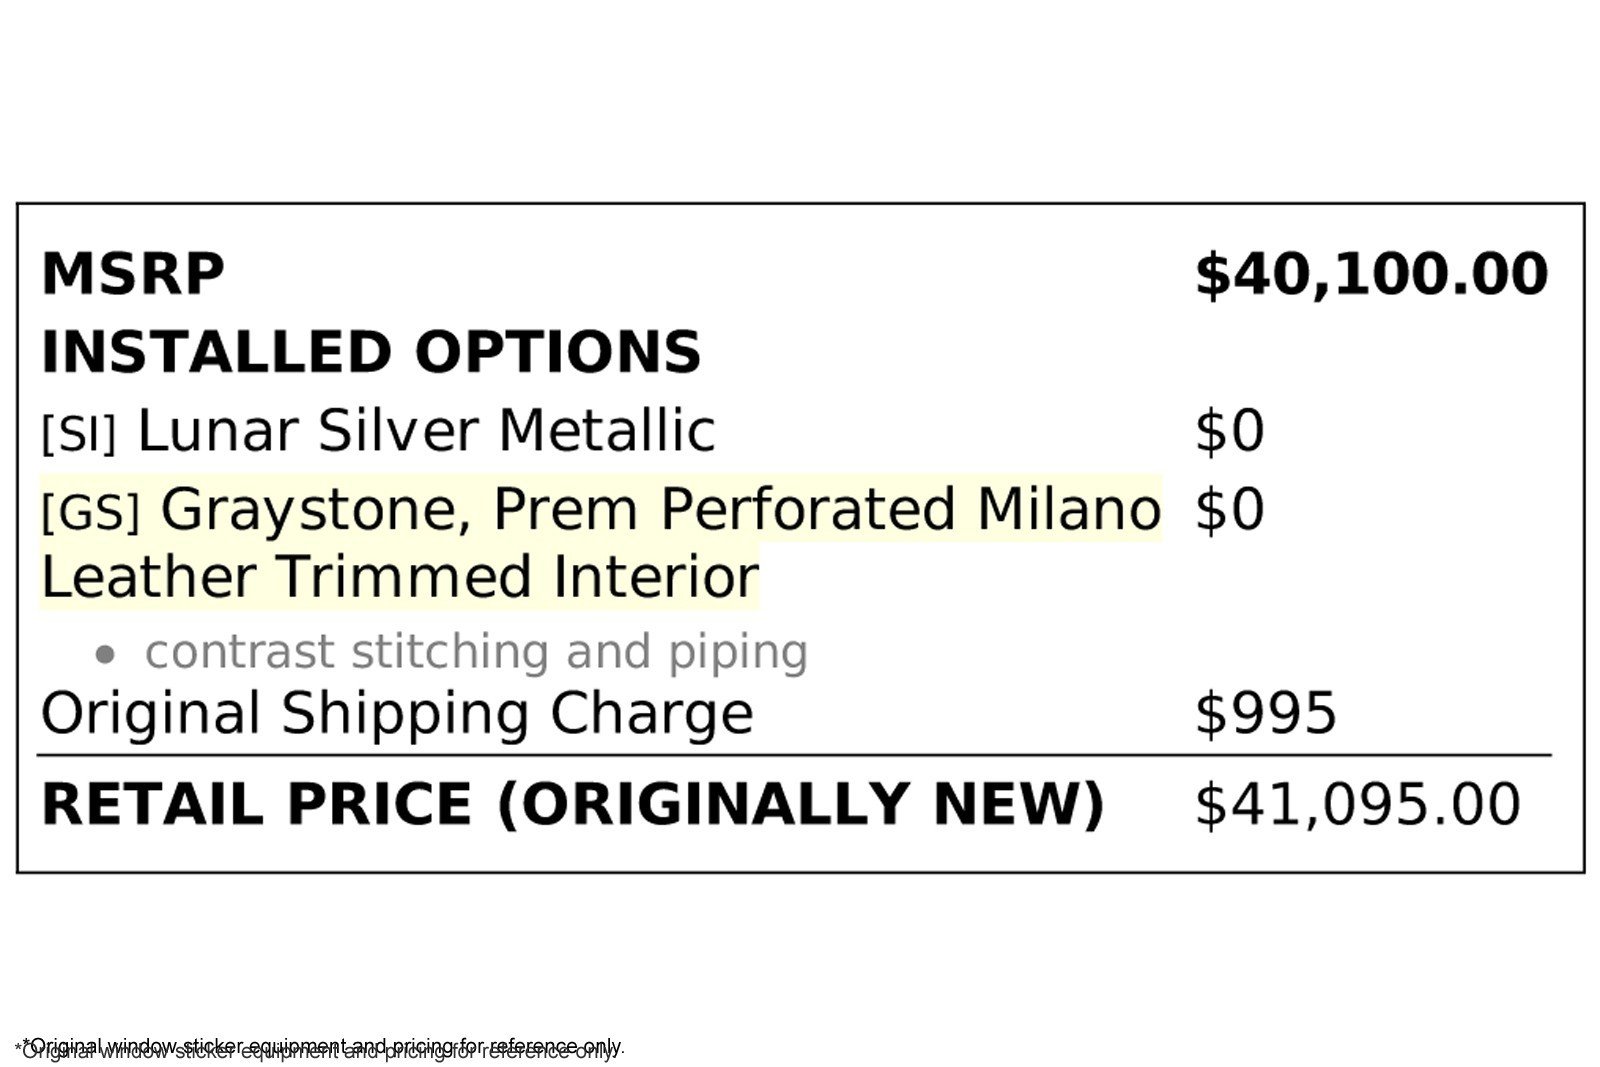The width and height of the screenshot is (1600, 1067).
Task: Select the $995 shipping charge amount
Action: pos(1266,713)
